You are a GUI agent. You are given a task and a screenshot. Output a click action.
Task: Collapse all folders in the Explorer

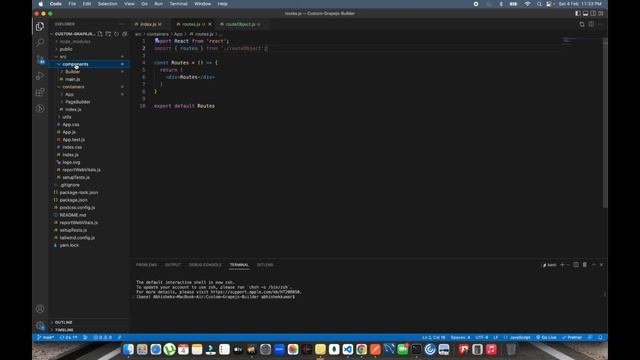(x=124, y=34)
